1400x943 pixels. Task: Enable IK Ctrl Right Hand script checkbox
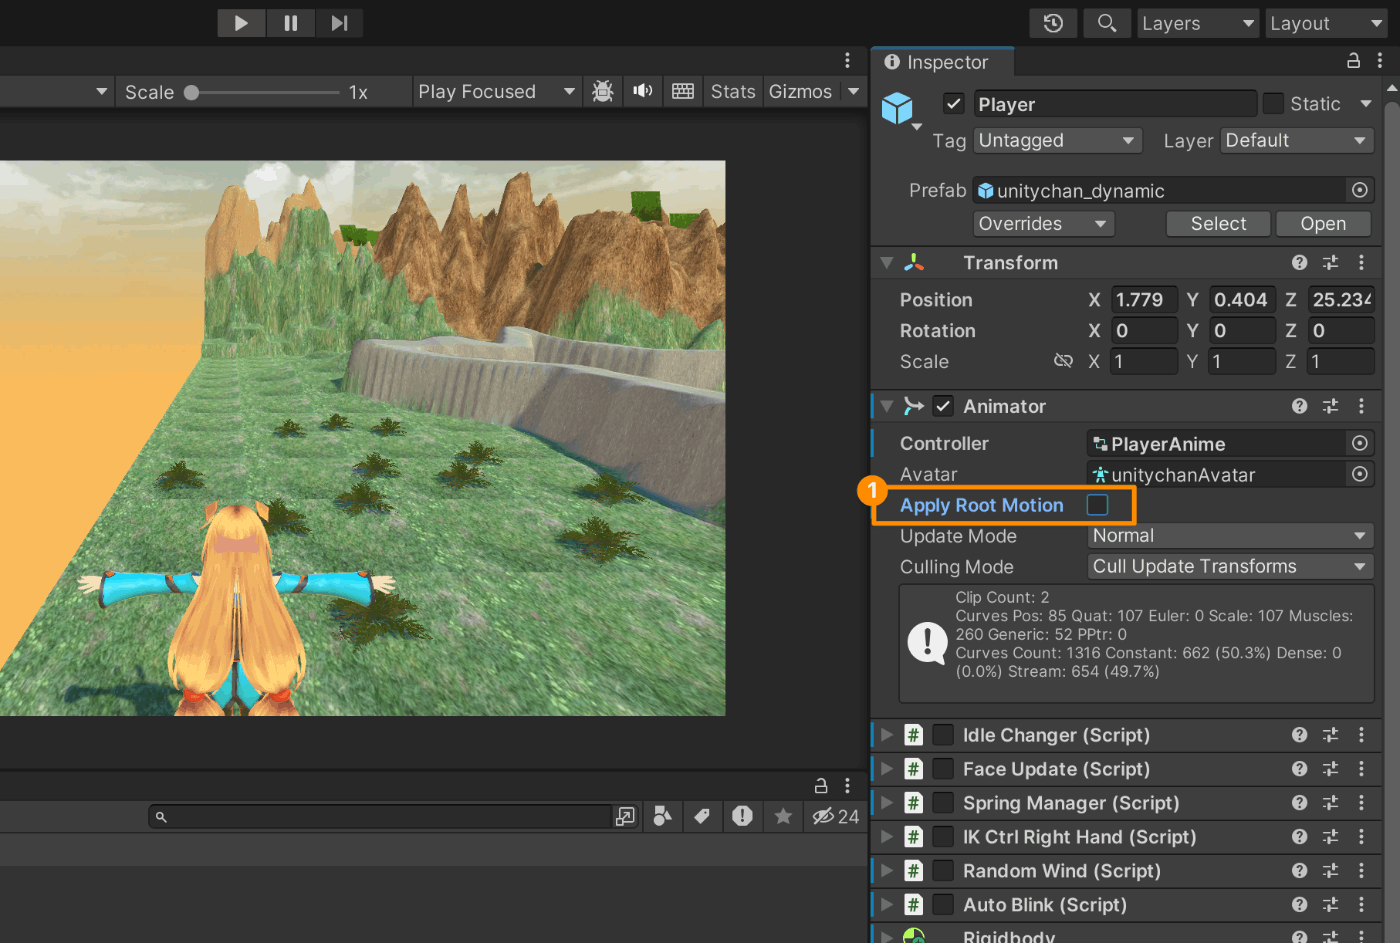tap(943, 837)
